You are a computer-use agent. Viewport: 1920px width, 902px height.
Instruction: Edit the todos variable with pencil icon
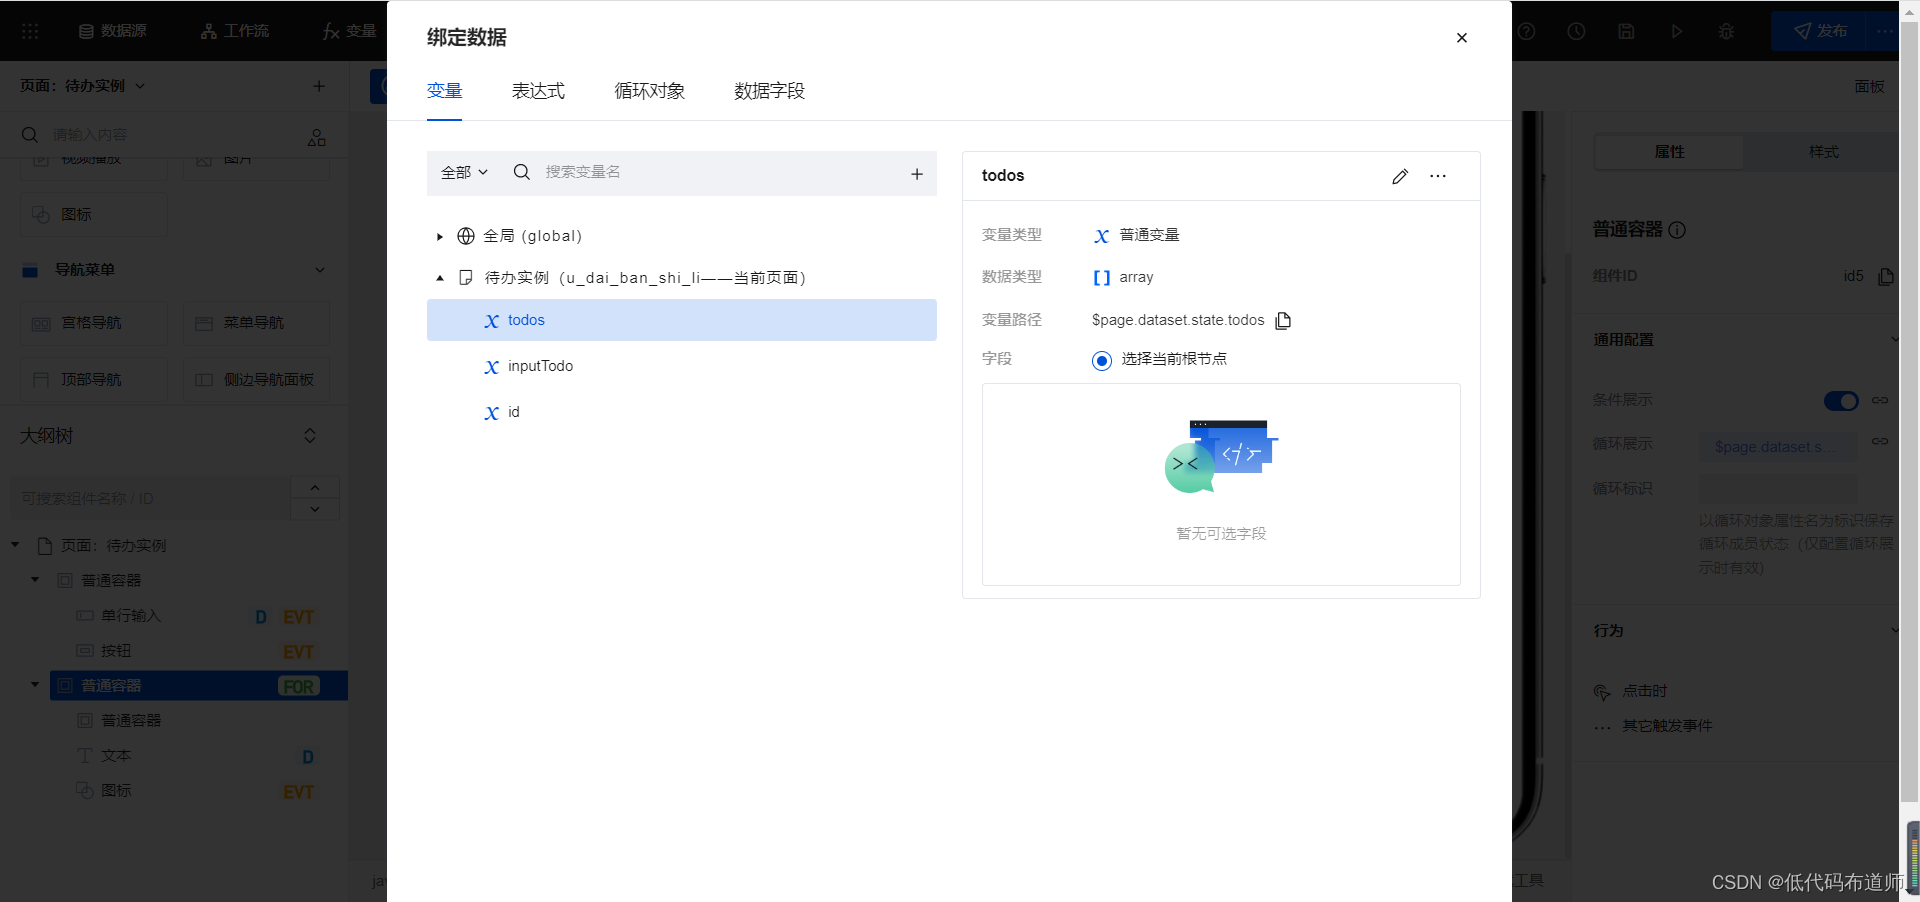pyautogui.click(x=1399, y=177)
